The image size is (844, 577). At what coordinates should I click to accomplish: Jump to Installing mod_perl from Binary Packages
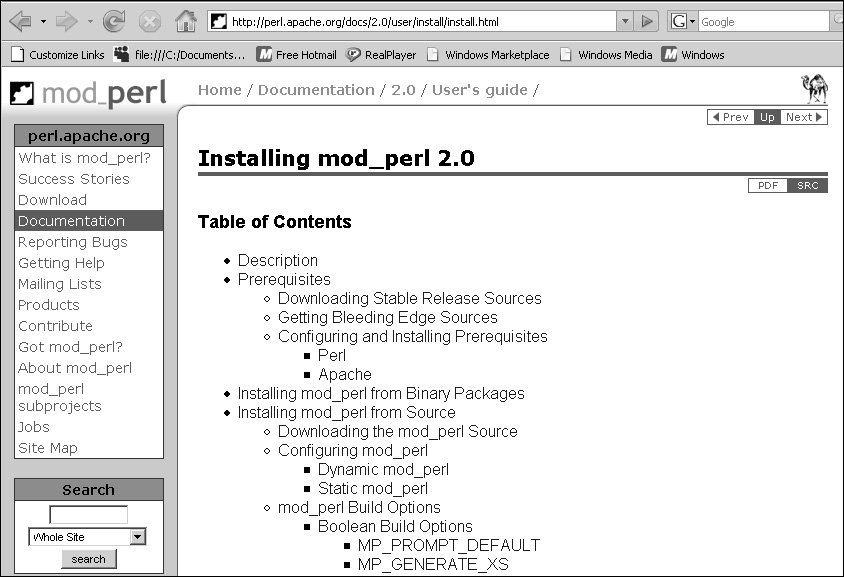tap(381, 393)
